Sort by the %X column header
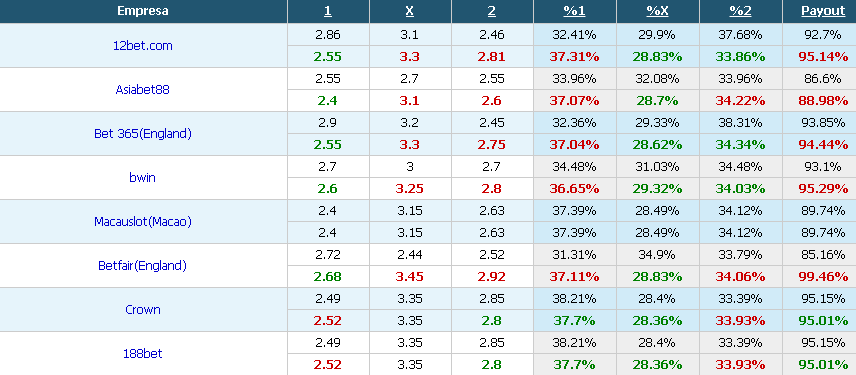 [657, 11]
